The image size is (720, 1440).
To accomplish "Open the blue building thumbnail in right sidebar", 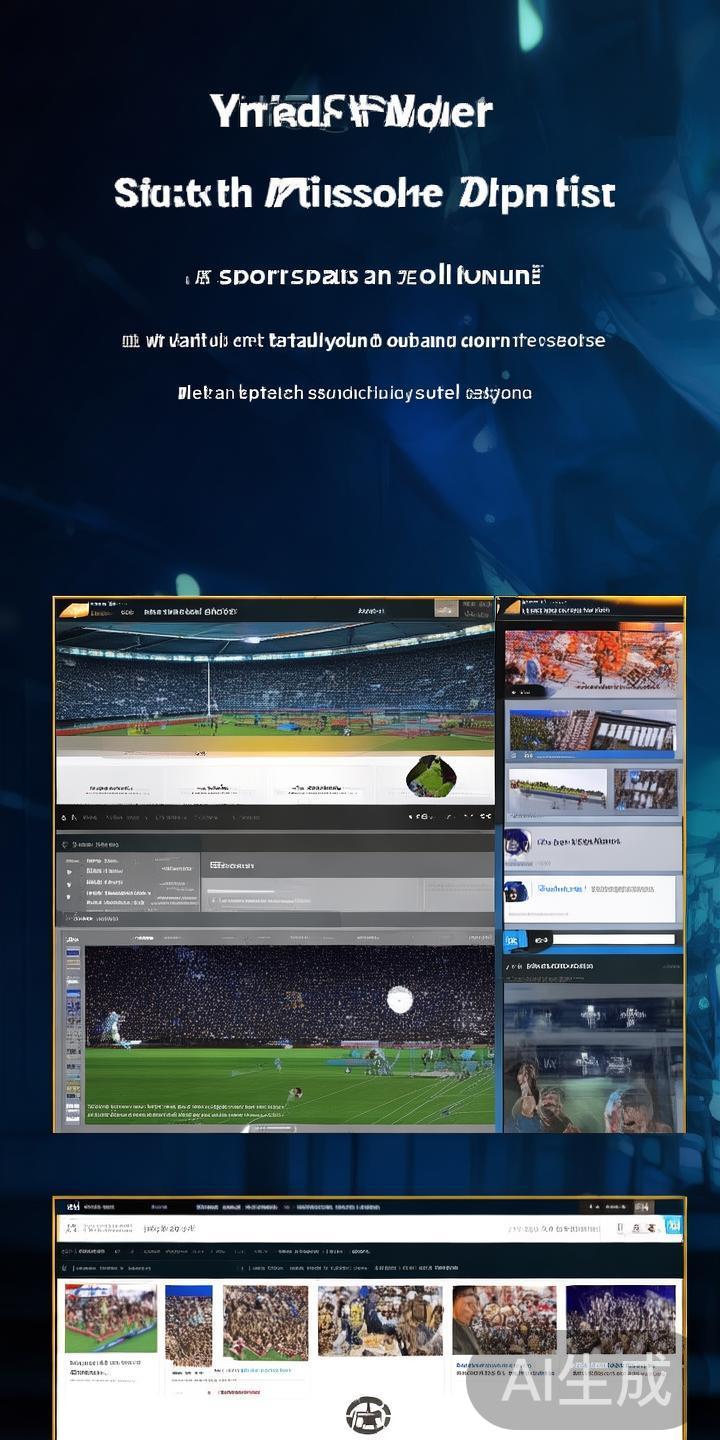I will coord(592,731).
